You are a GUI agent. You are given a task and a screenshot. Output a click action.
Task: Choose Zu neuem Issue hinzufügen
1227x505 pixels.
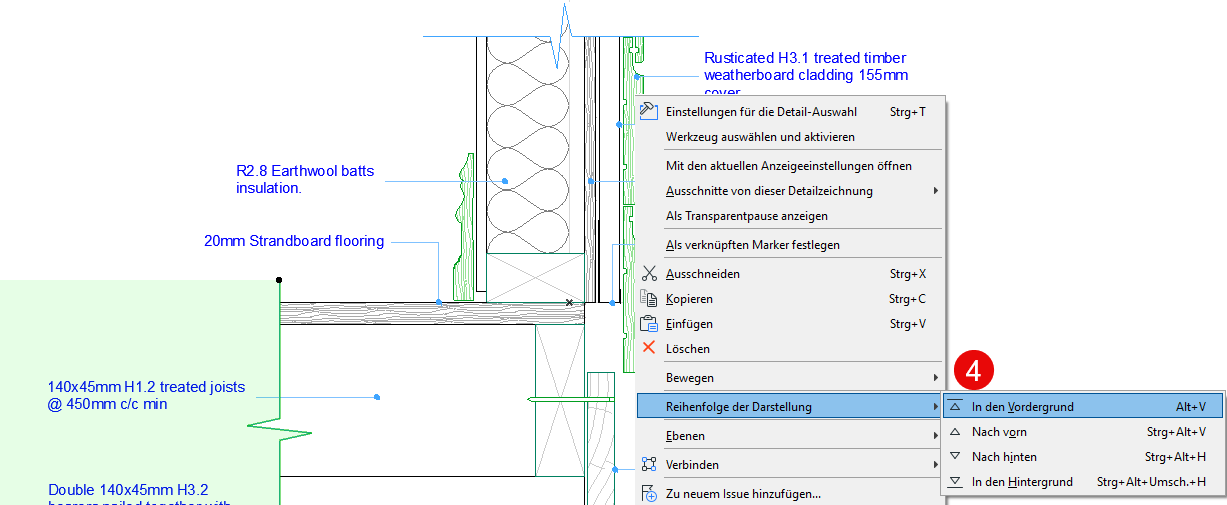click(x=790, y=493)
